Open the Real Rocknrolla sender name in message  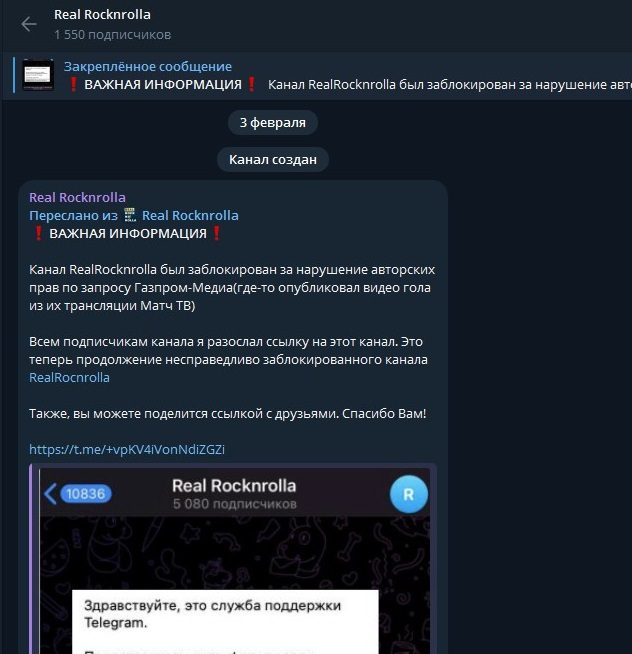click(77, 197)
